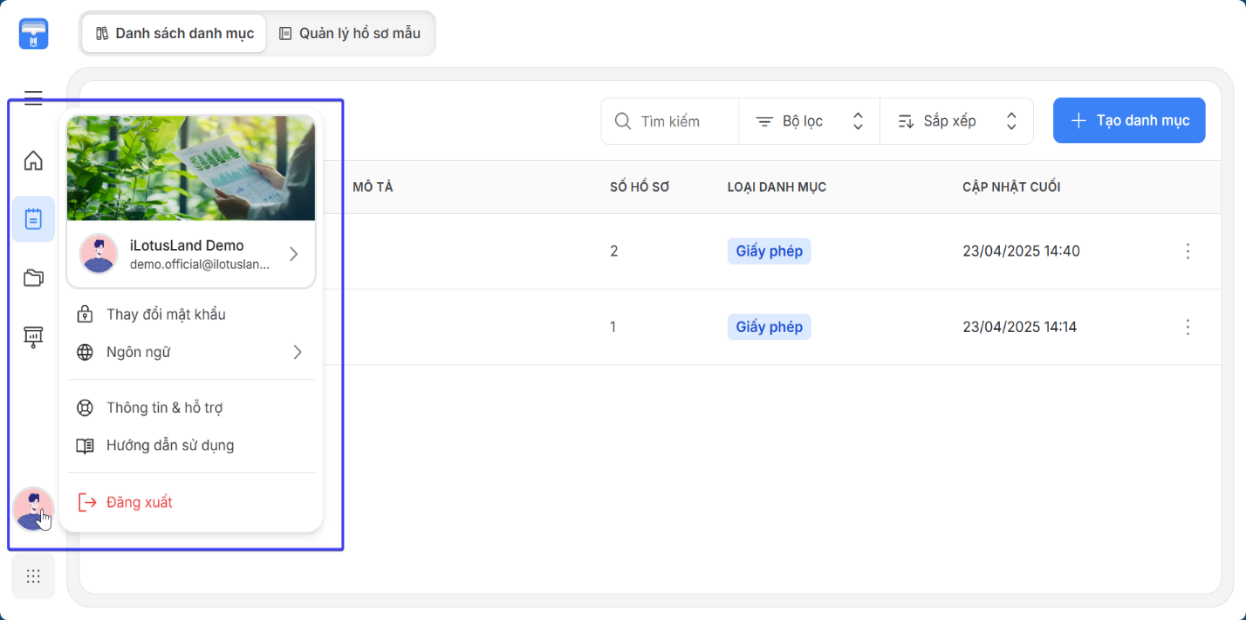Click the record count 1 cell

click(614, 327)
